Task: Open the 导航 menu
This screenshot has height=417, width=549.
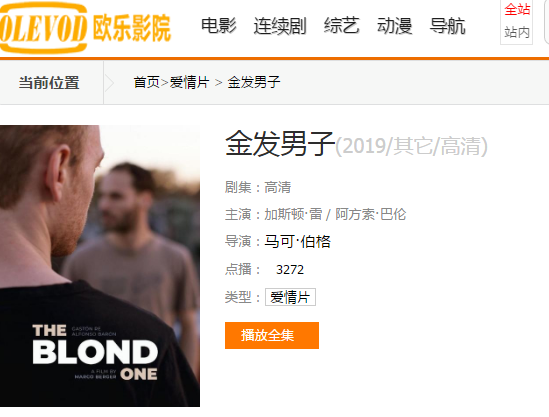Action: coord(447,26)
